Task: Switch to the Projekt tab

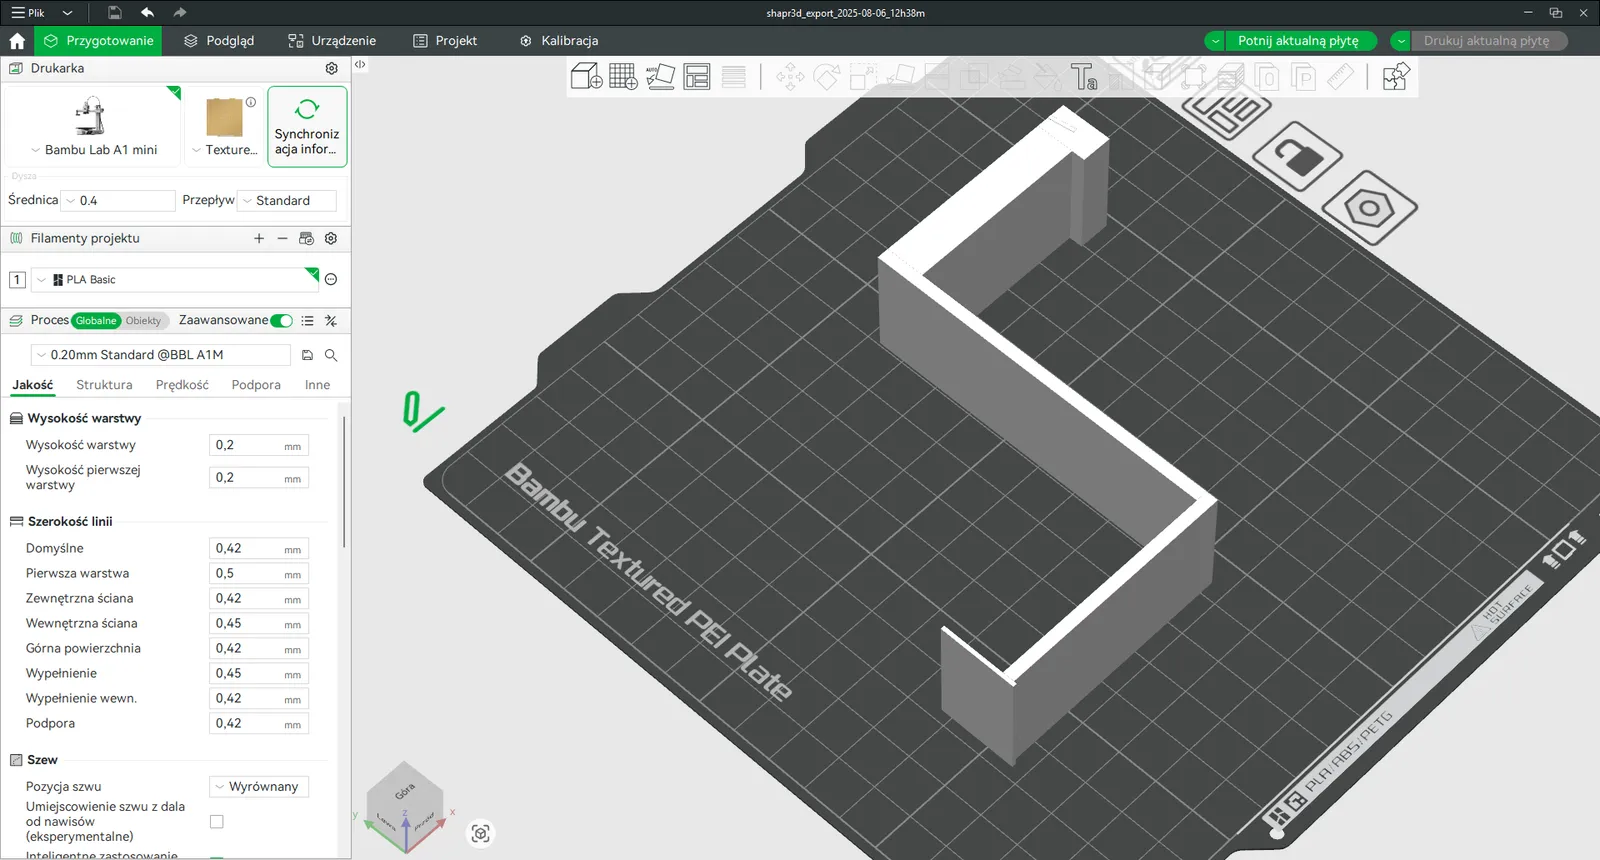Action: coord(445,41)
